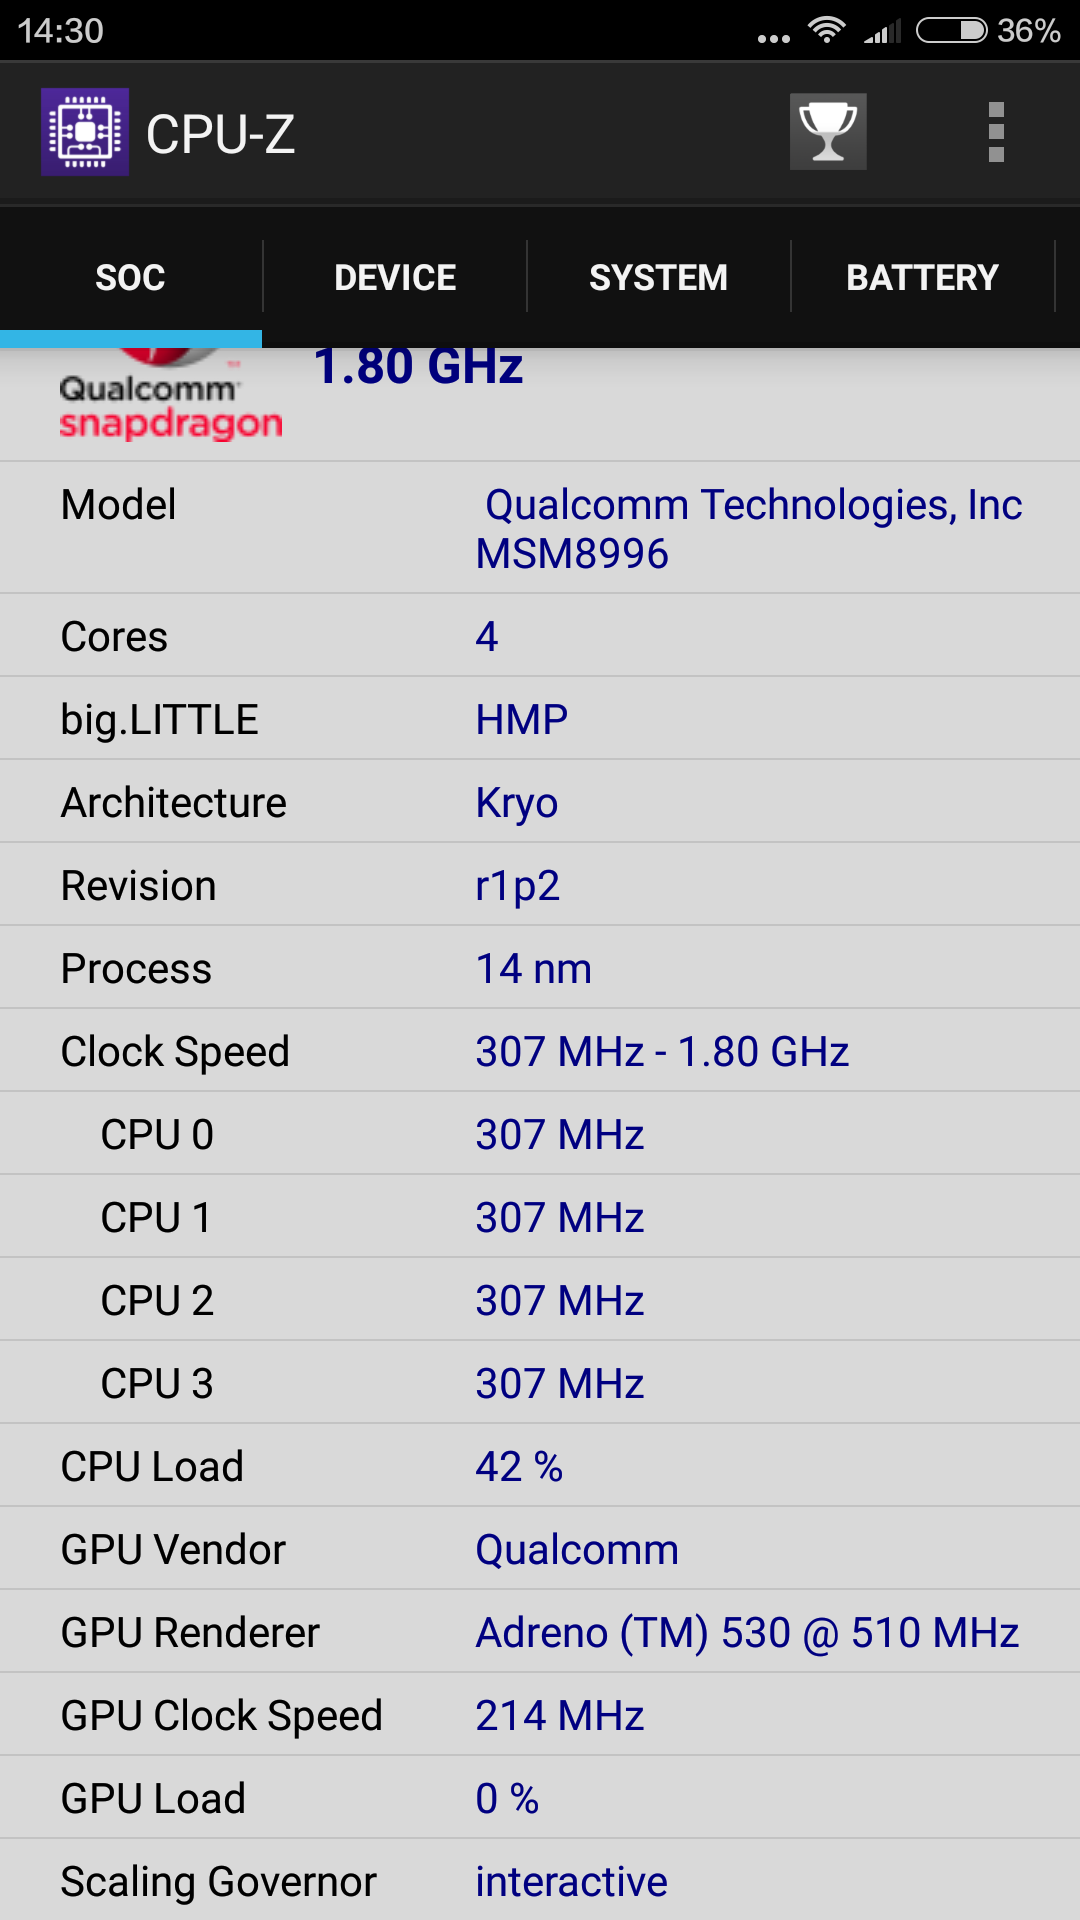Tap the Scaling Governor interactive row
1080x1920 pixels.
click(540, 1880)
